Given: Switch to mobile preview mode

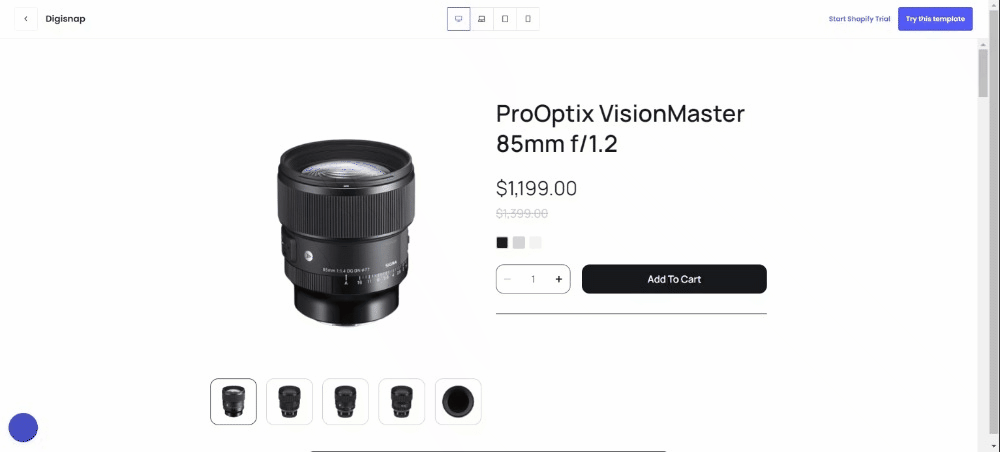Looking at the screenshot, I should [x=528, y=19].
